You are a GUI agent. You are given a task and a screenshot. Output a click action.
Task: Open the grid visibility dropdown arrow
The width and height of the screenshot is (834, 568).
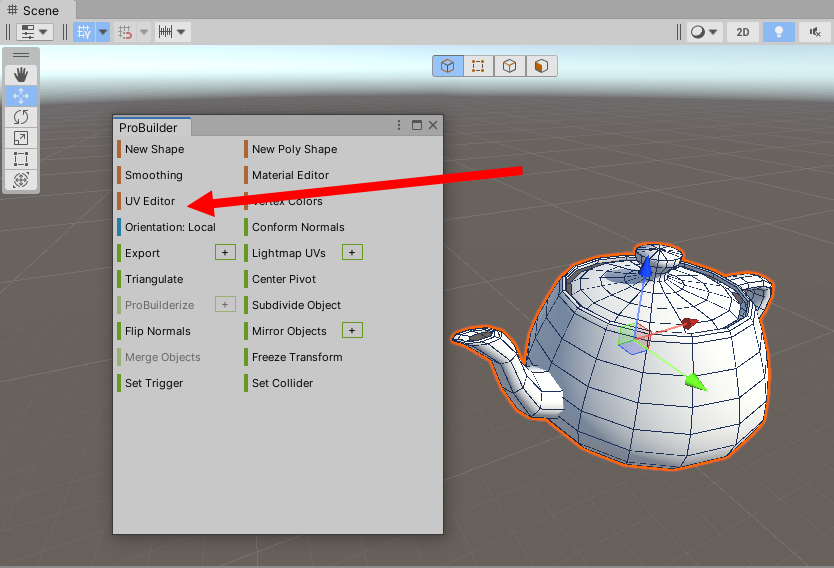pos(103,32)
